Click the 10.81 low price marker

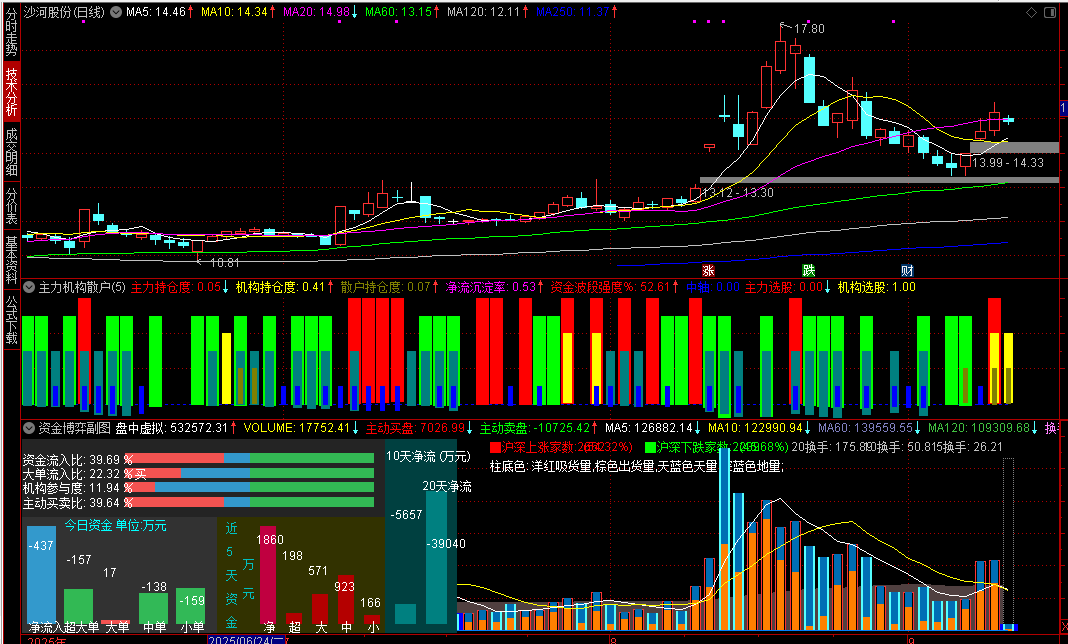[225, 262]
